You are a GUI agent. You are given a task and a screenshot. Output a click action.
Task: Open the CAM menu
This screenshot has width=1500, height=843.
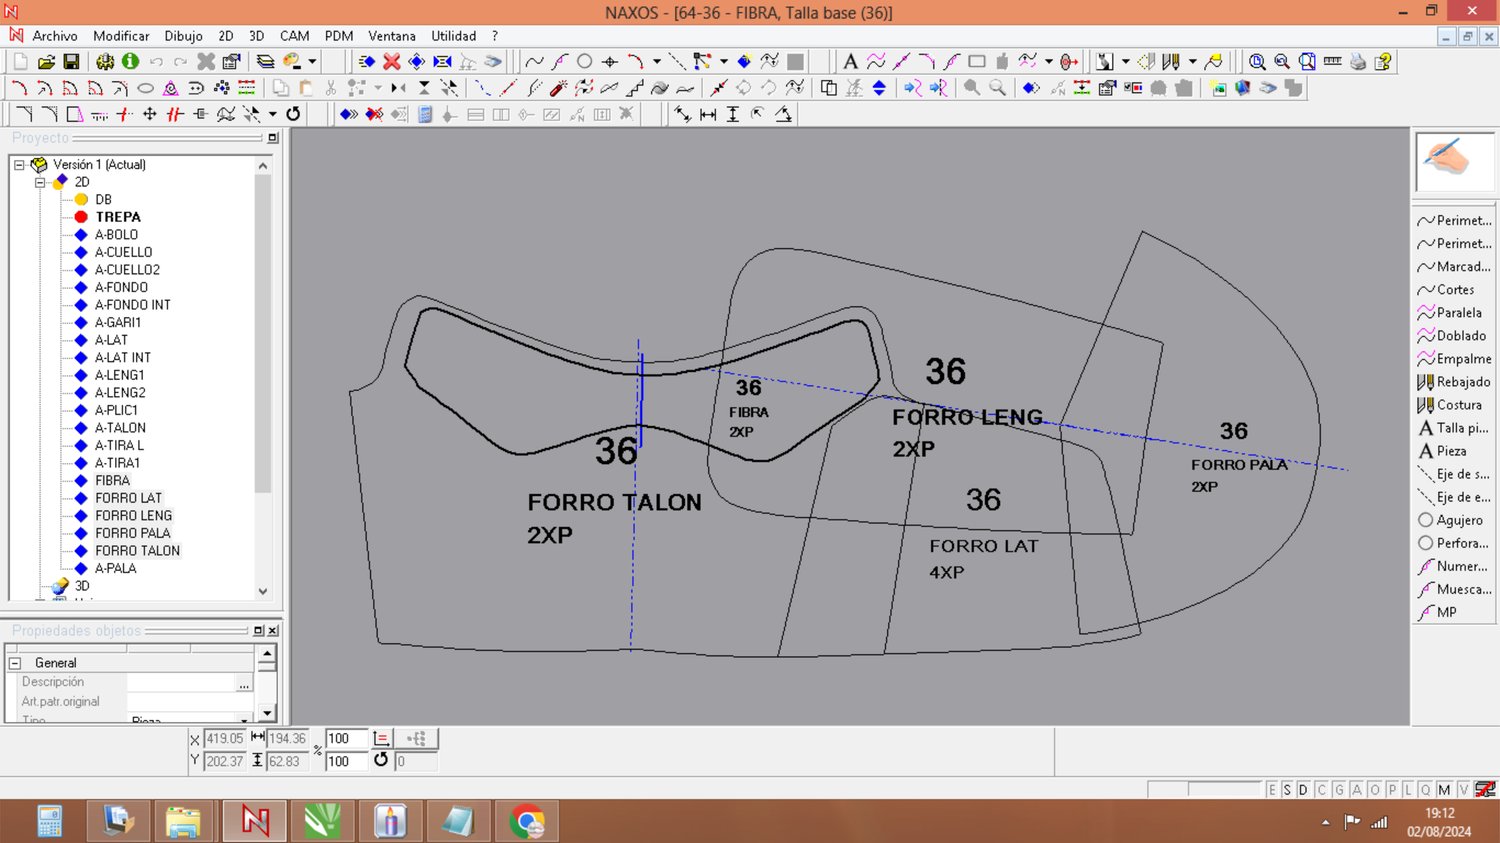coord(294,36)
